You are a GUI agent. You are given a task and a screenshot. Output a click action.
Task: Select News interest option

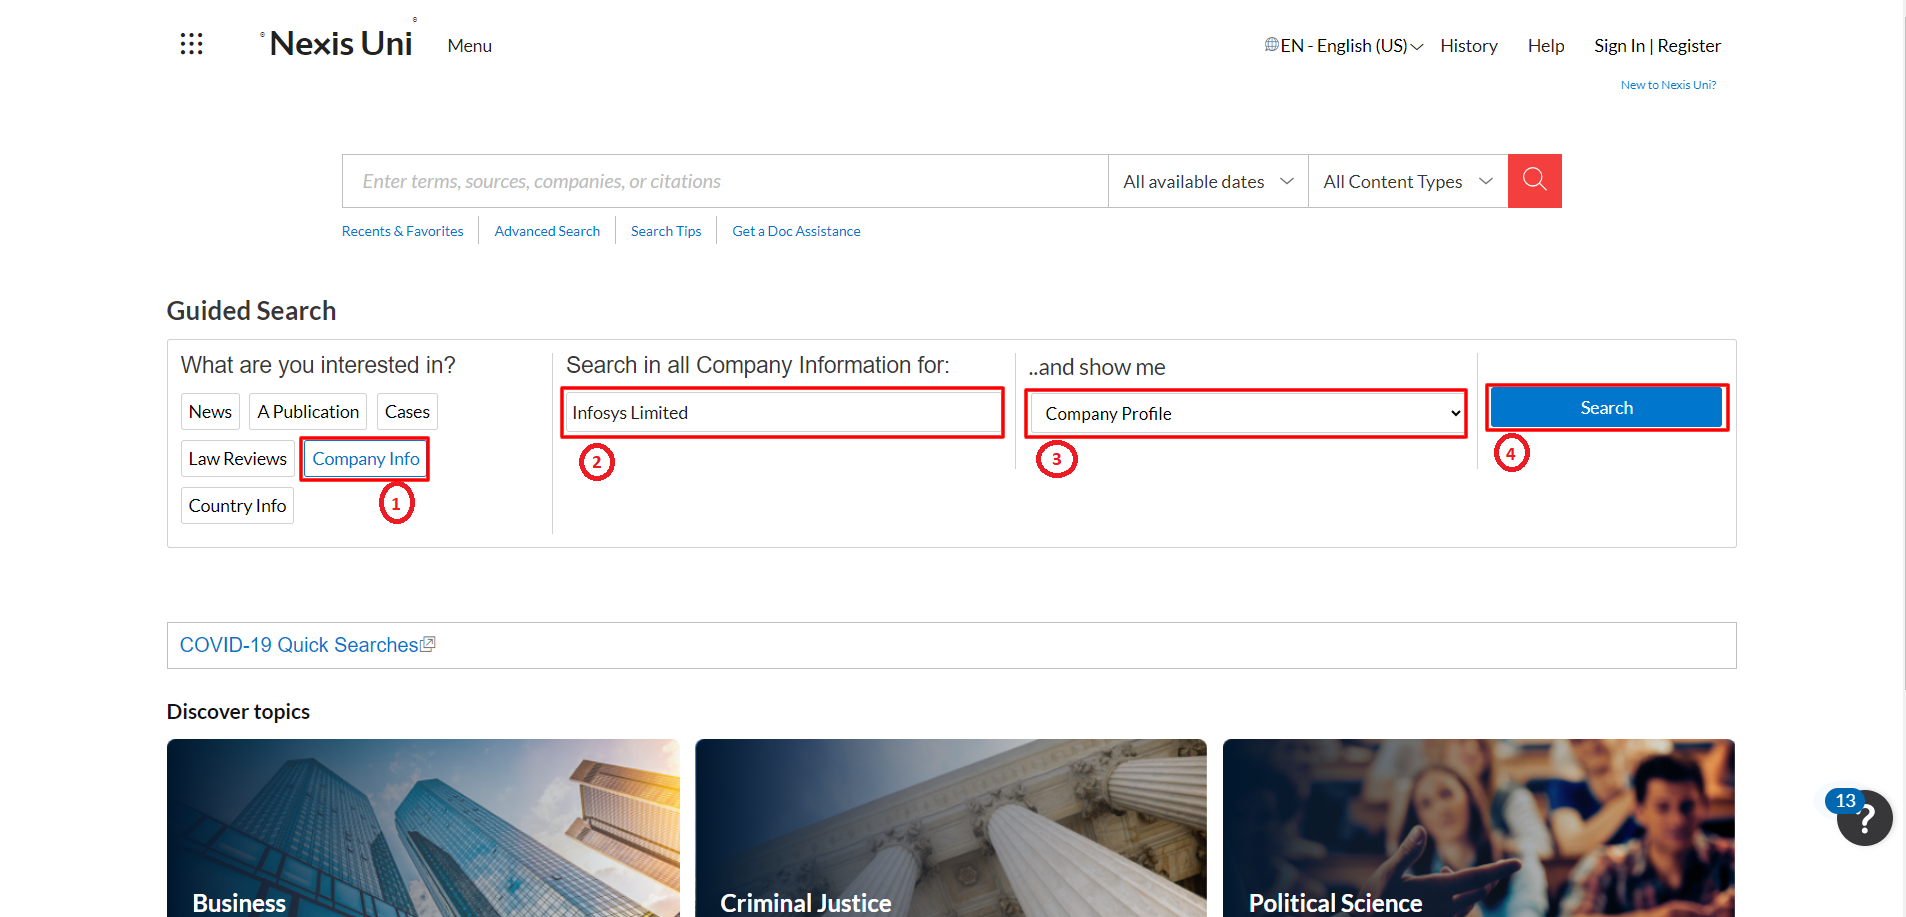[210, 412]
